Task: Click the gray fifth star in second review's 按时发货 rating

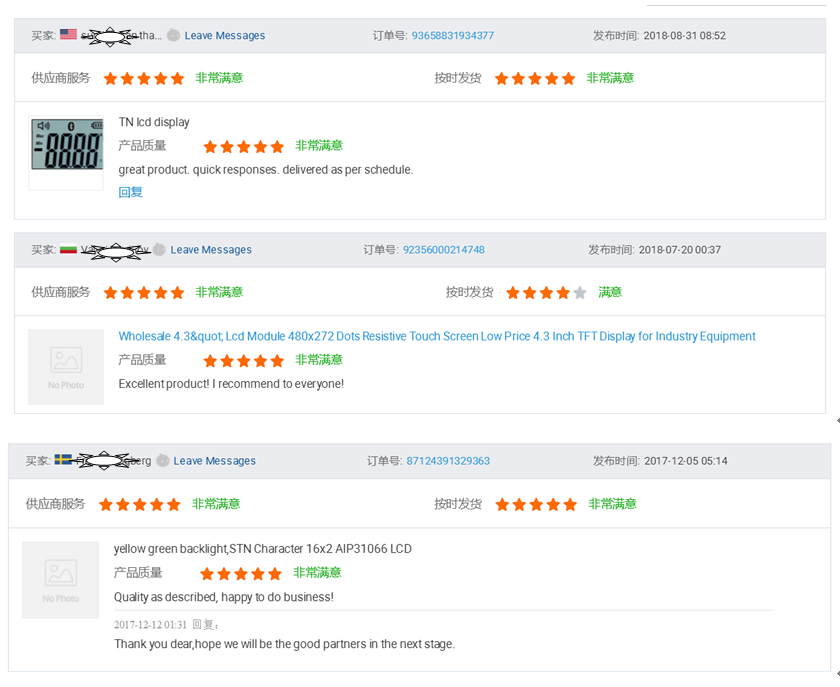Action: (580, 293)
